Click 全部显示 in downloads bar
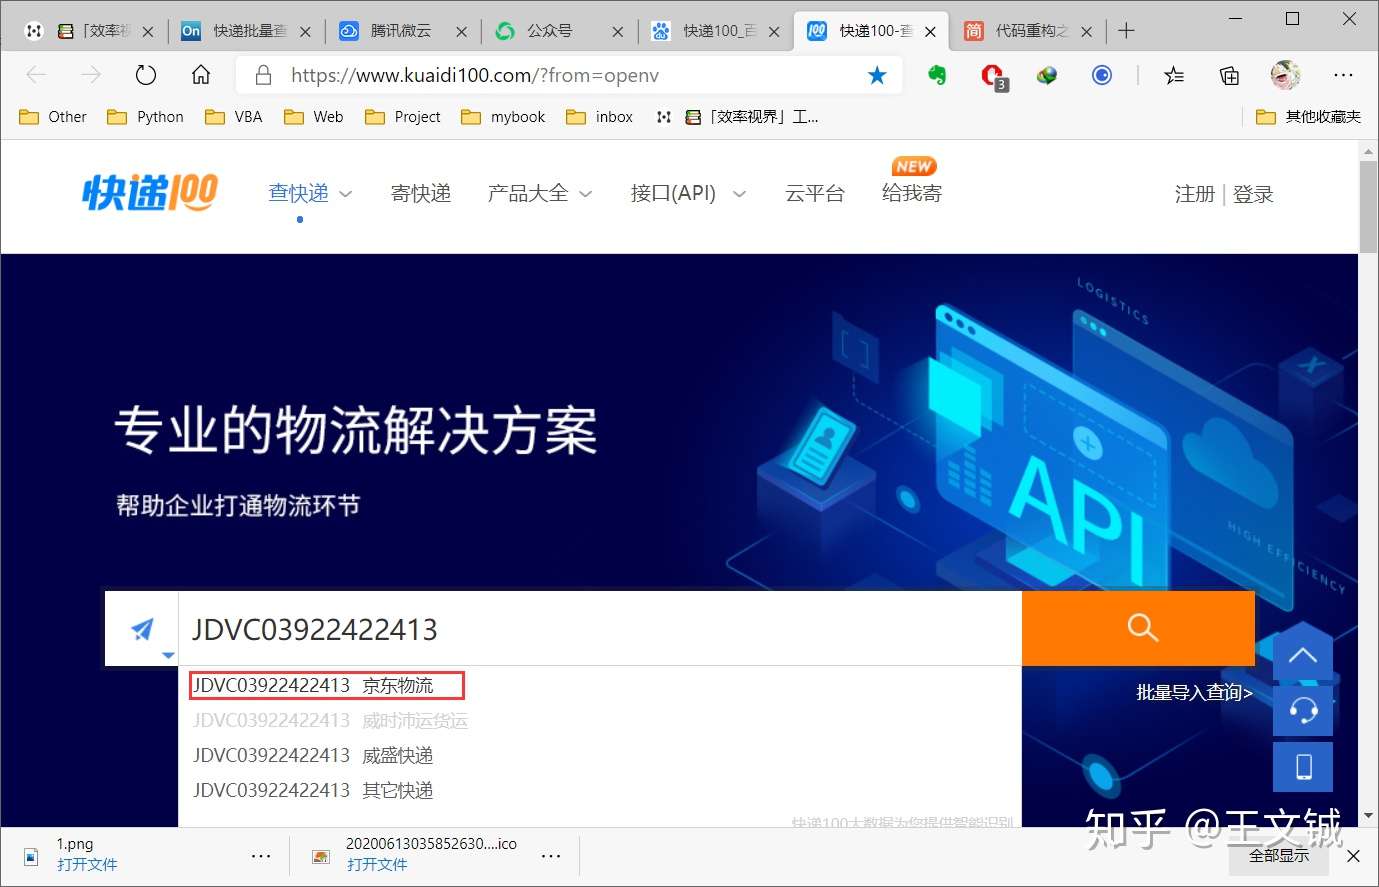The image size is (1379, 887). coord(1279,856)
